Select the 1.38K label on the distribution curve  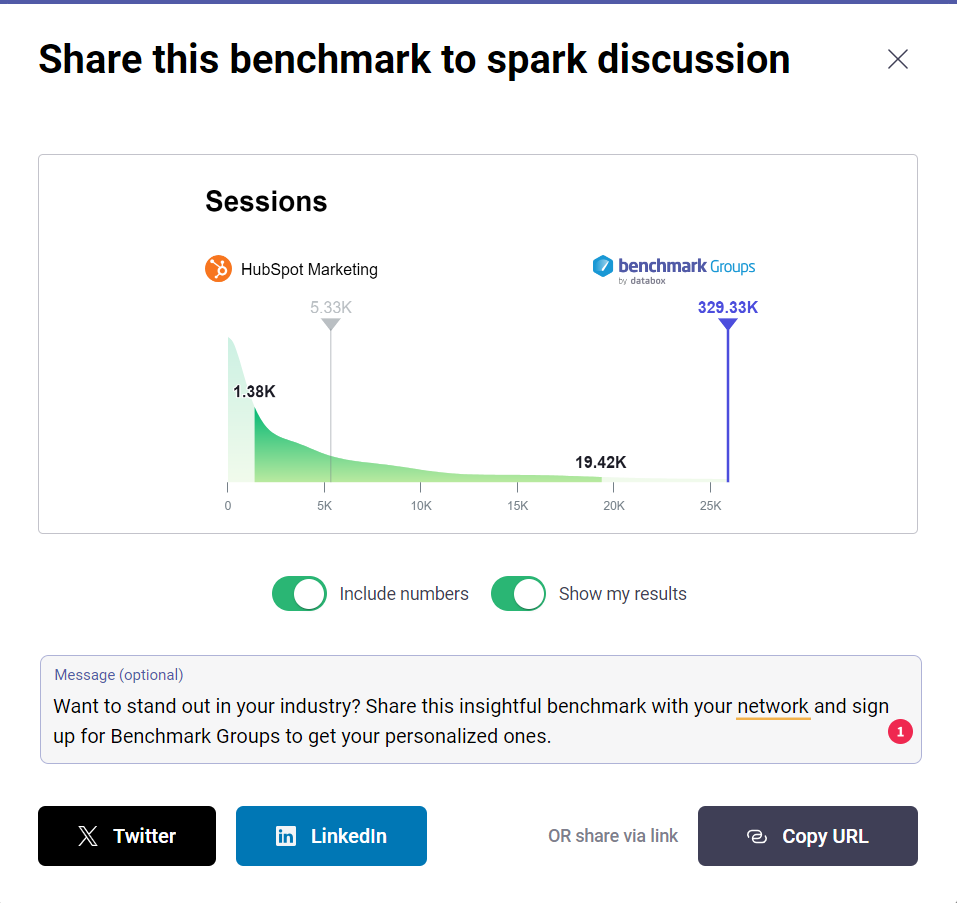[254, 391]
